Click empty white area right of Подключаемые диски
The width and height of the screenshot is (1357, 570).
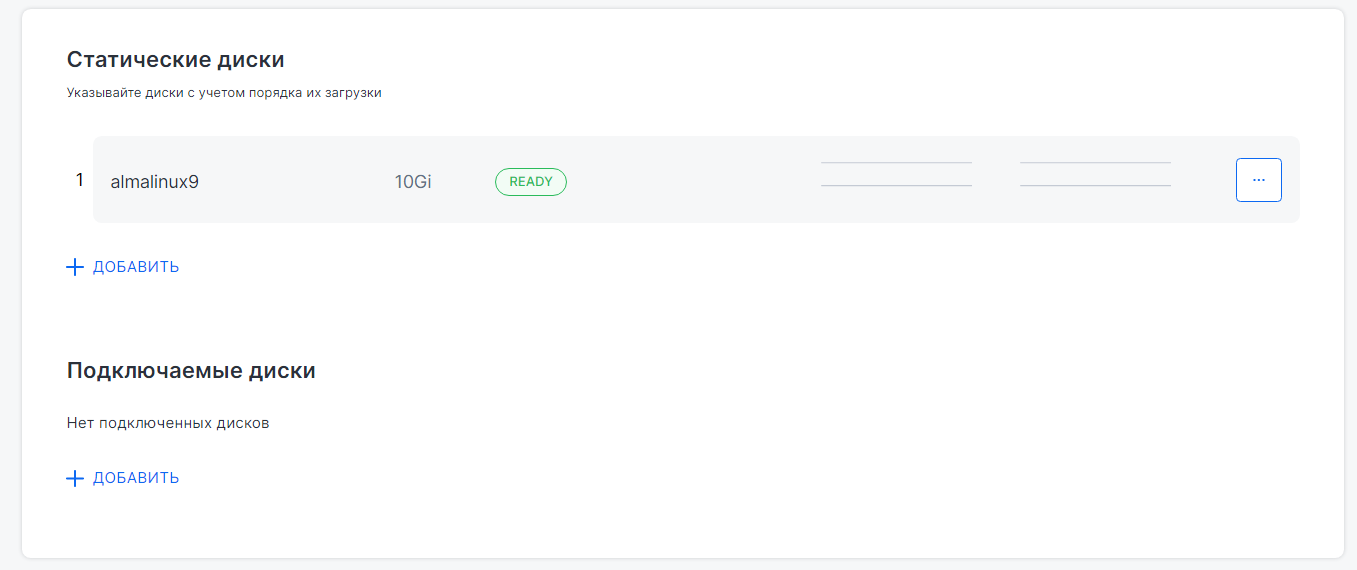coord(800,371)
